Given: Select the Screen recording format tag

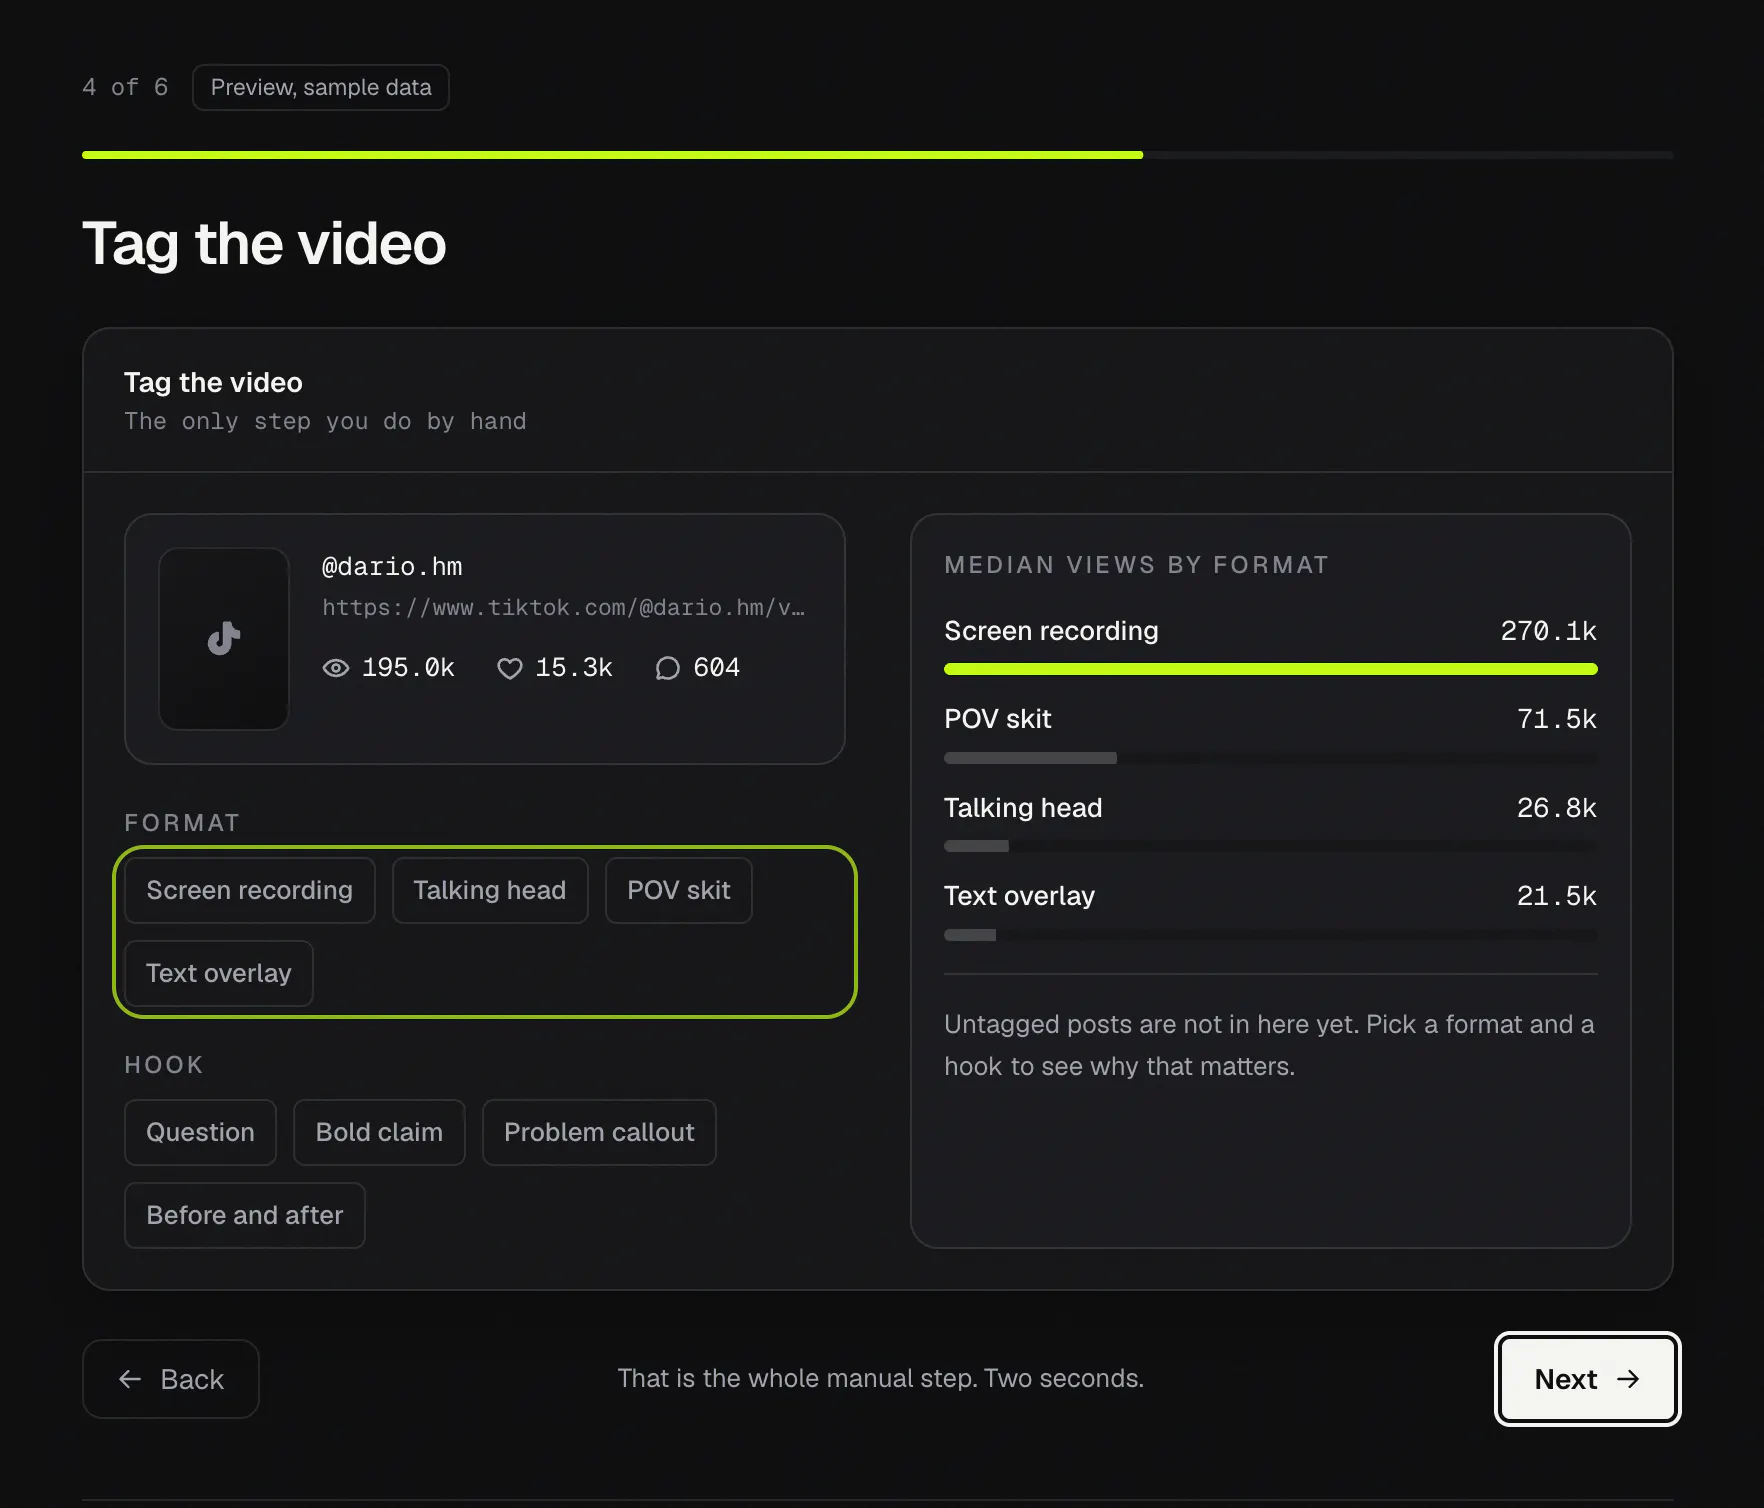Looking at the screenshot, I should pos(250,890).
